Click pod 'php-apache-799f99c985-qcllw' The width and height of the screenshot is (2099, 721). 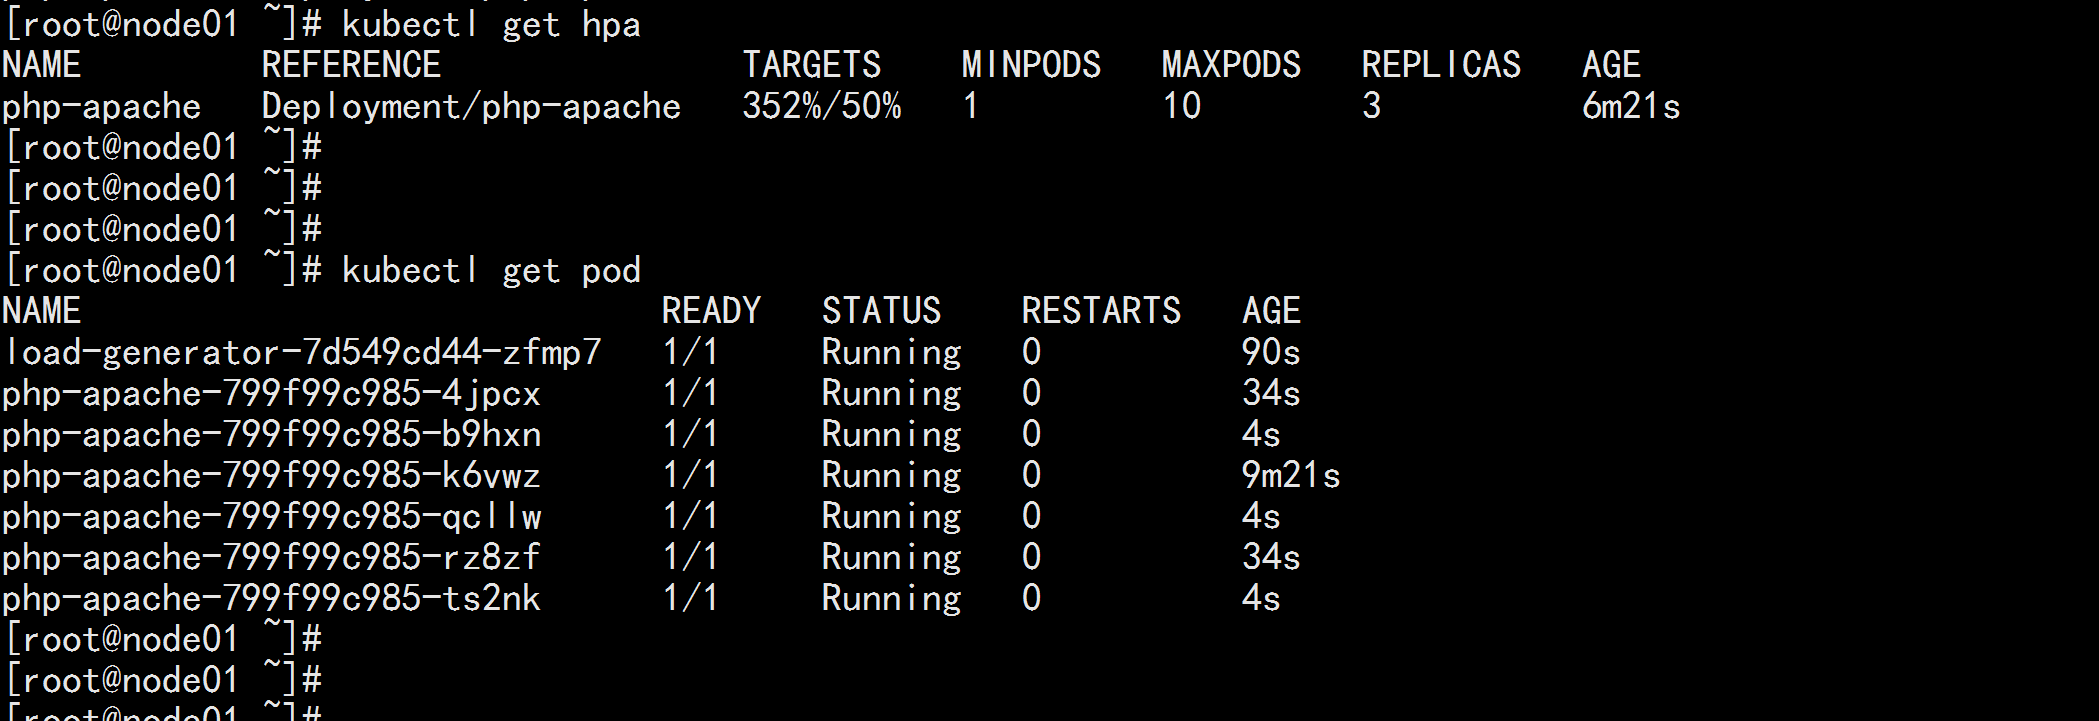271,516
